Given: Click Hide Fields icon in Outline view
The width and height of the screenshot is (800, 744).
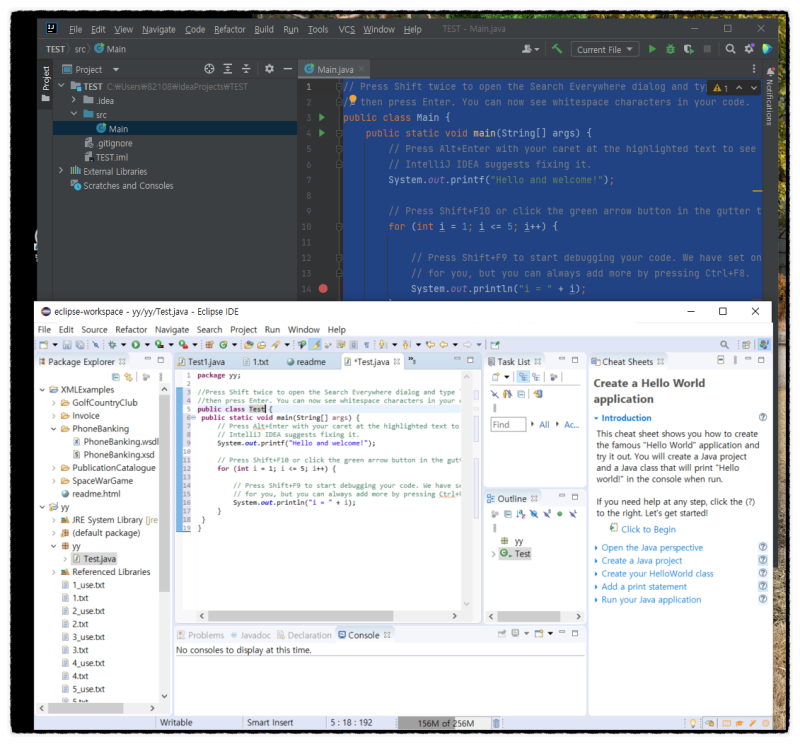Looking at the screenshot, I should (x=534, y=514).
